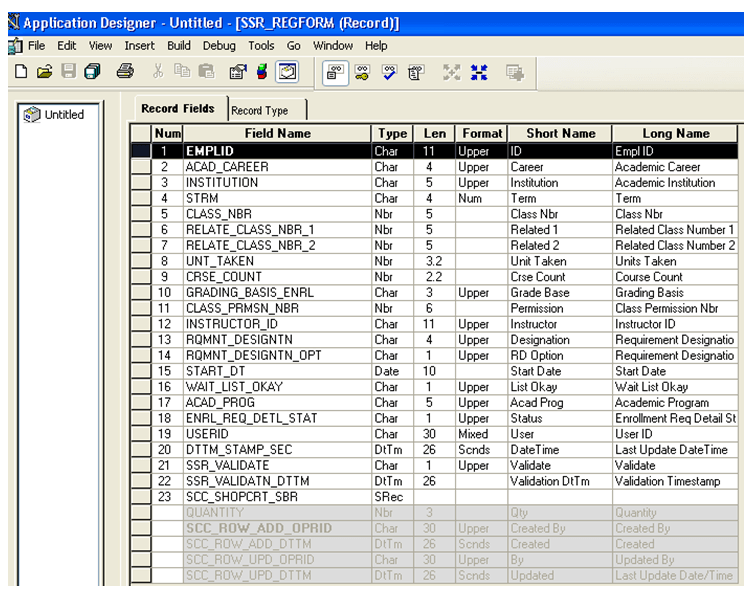Select the Untitled project tree item

(x=64, y=115)
